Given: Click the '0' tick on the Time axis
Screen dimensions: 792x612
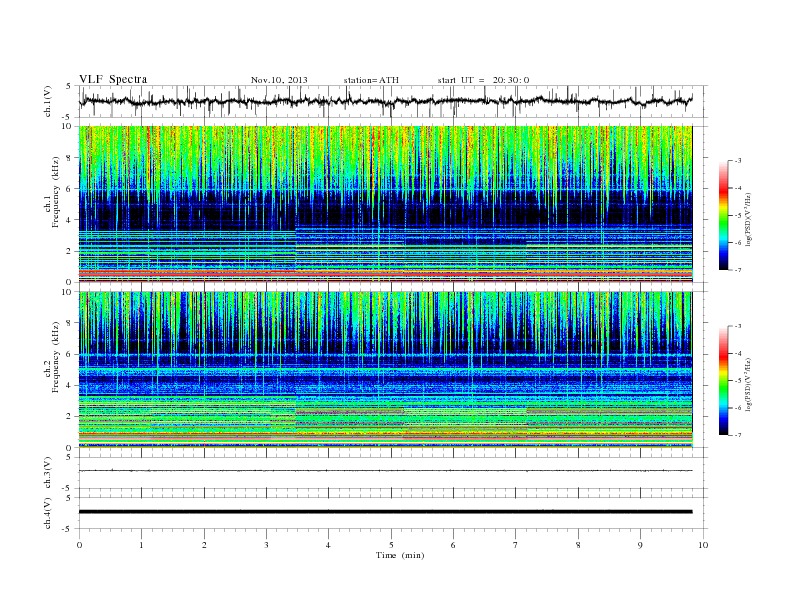Looking at the screenshot, I should (x=79, y=545).
